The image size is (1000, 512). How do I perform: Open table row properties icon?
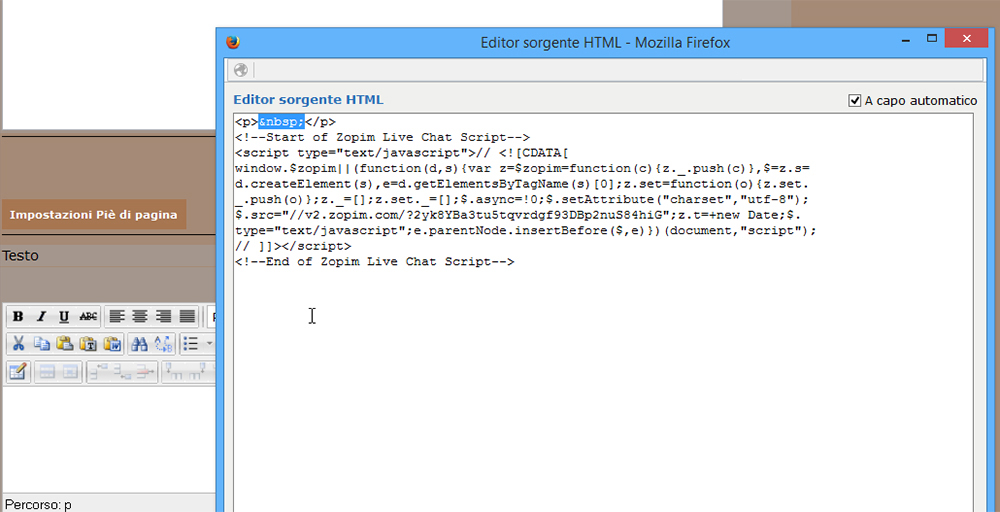(47, 372)
